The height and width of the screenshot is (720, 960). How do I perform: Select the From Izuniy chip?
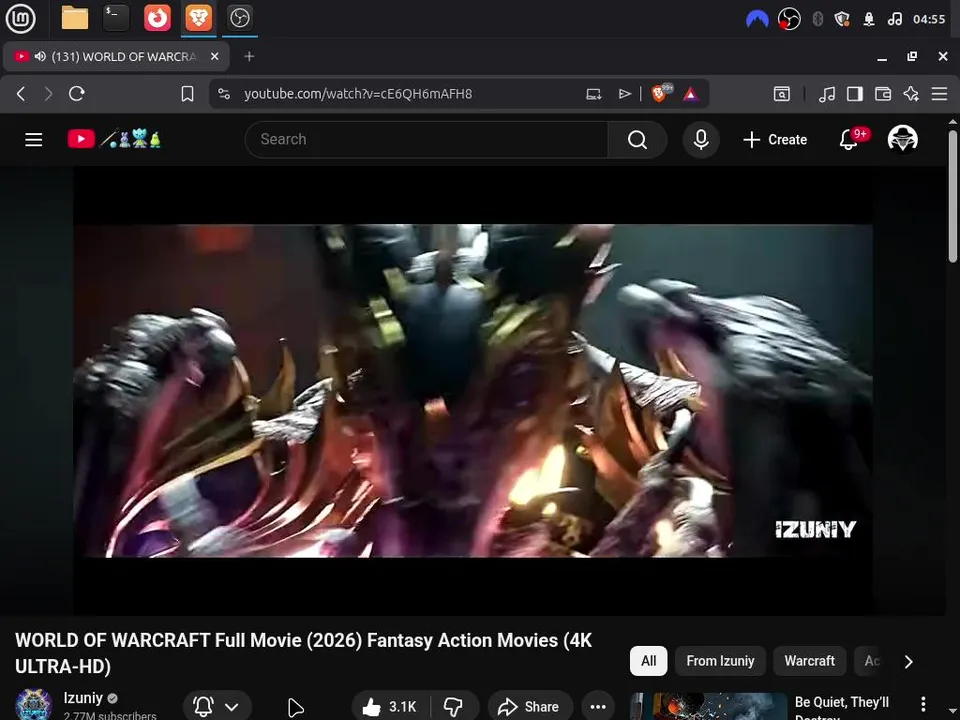[720, 661]
